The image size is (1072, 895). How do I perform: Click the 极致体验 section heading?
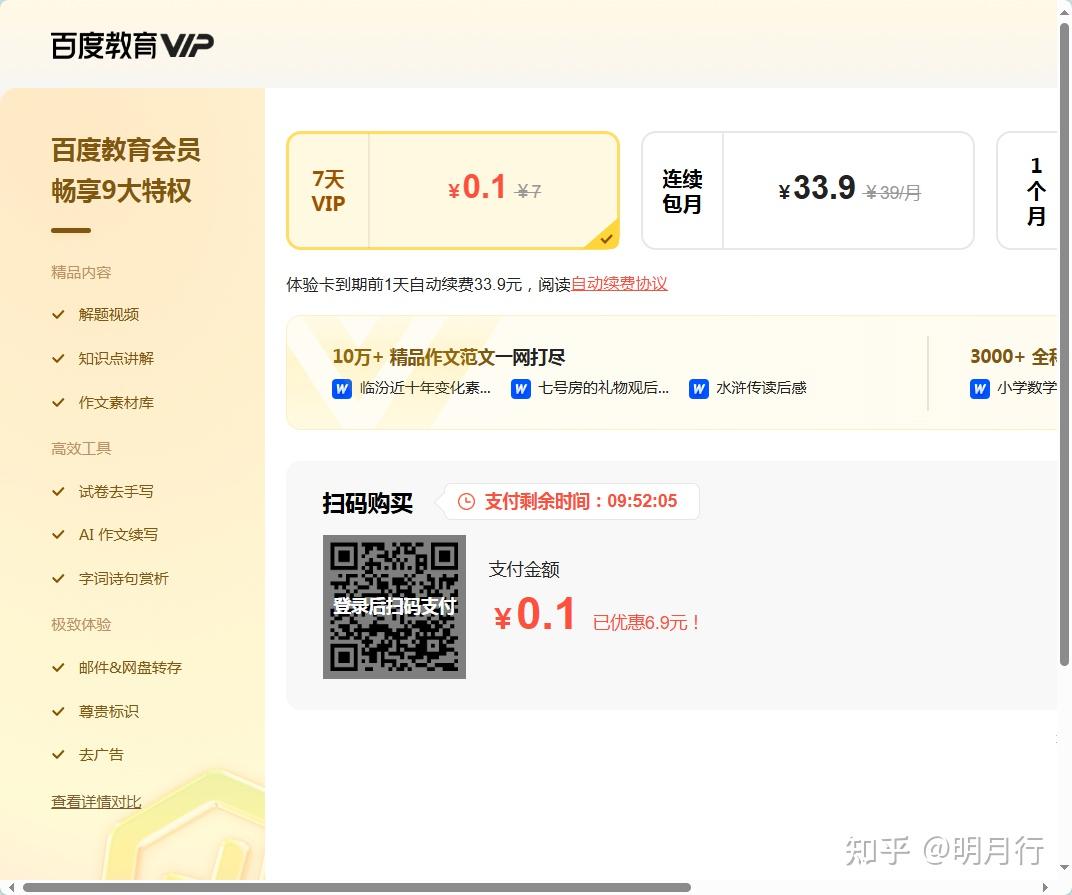(x=81, y=624)
